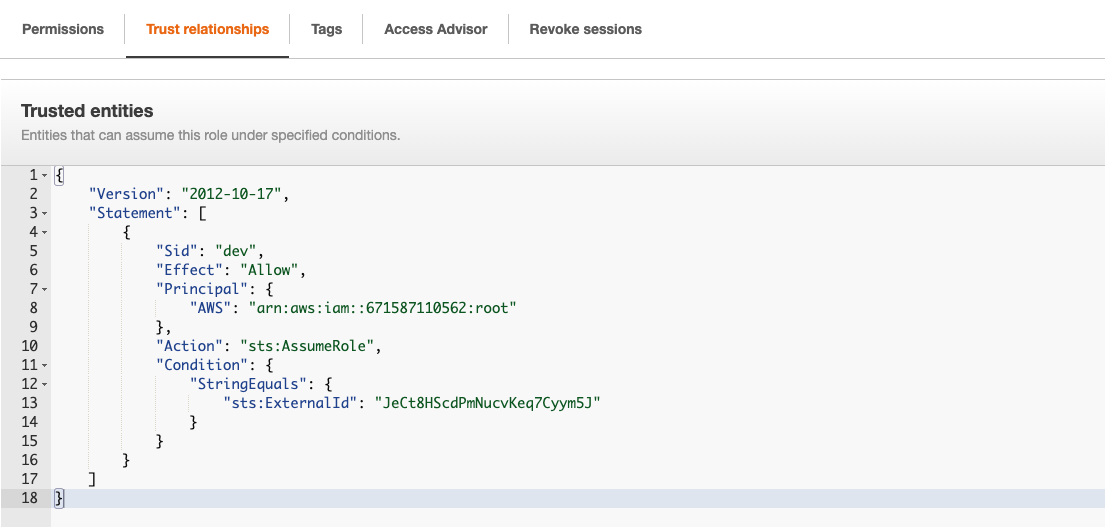This screenshot has height=527, width=1105.
Task: Collapse the root JSON object at line 1
Action: [x=45, y=176]
